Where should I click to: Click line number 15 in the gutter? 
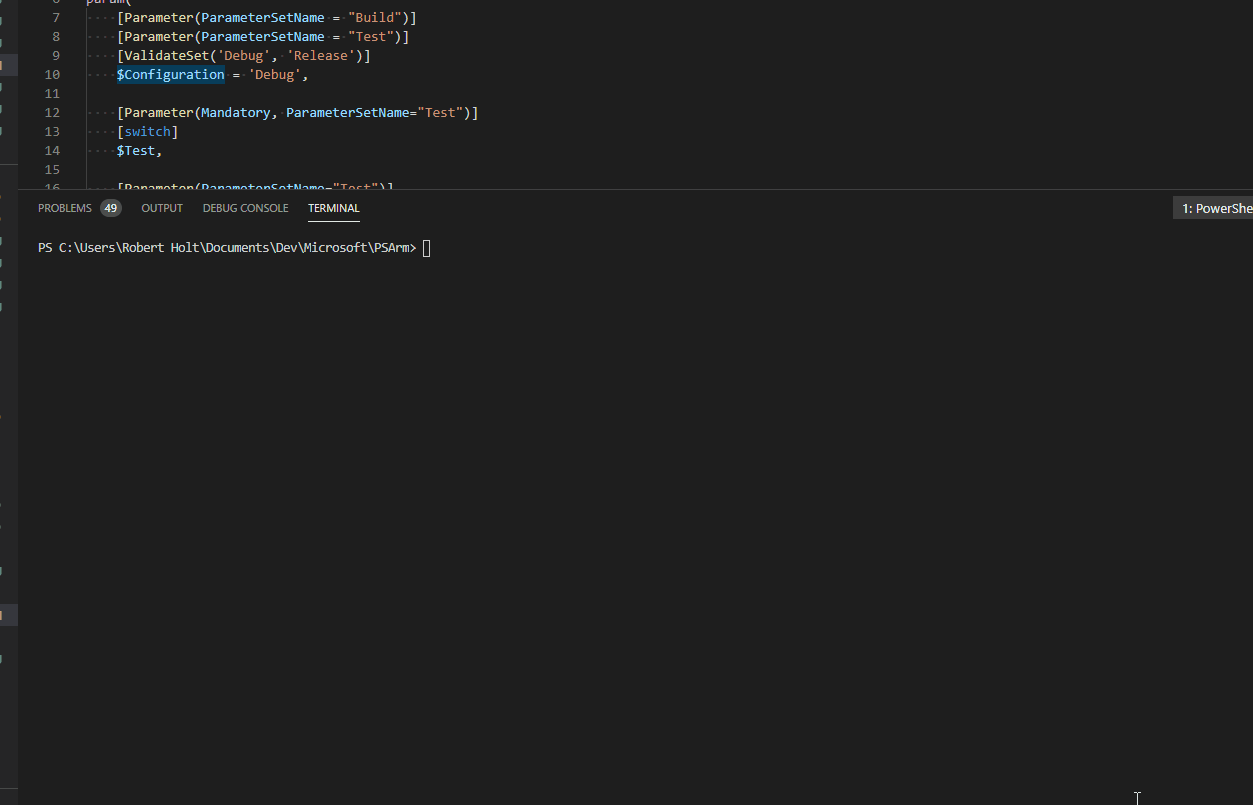coord(53,170)
